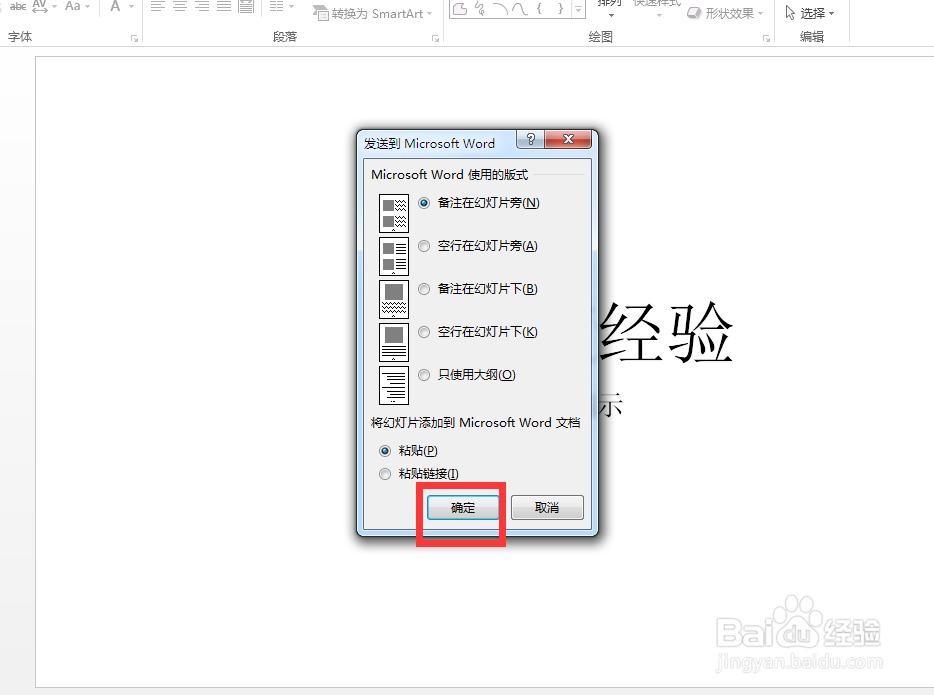
Task: Open the 选择 select dropdown
Action: point(810,13)
